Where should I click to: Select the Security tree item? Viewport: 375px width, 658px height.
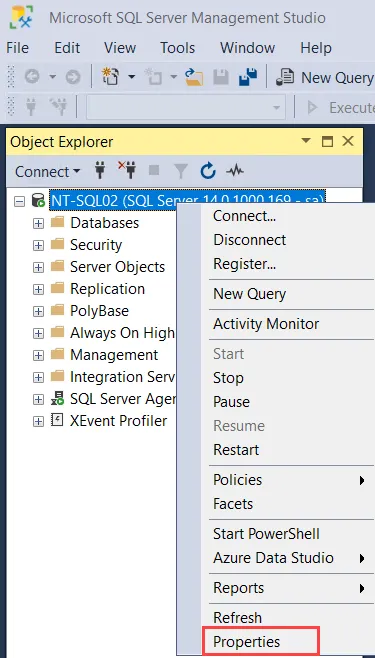(x=96, y=245)
